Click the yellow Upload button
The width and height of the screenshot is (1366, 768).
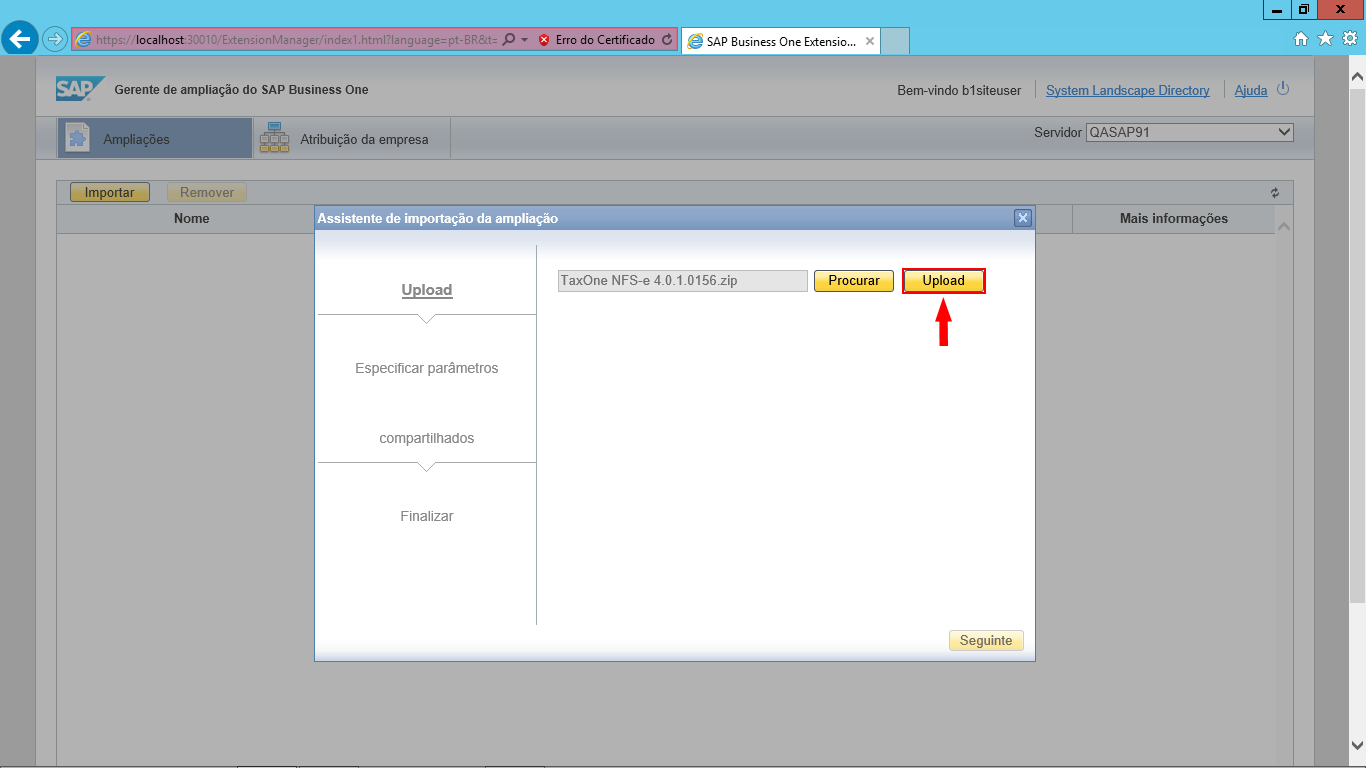click(x=943, y=281)
